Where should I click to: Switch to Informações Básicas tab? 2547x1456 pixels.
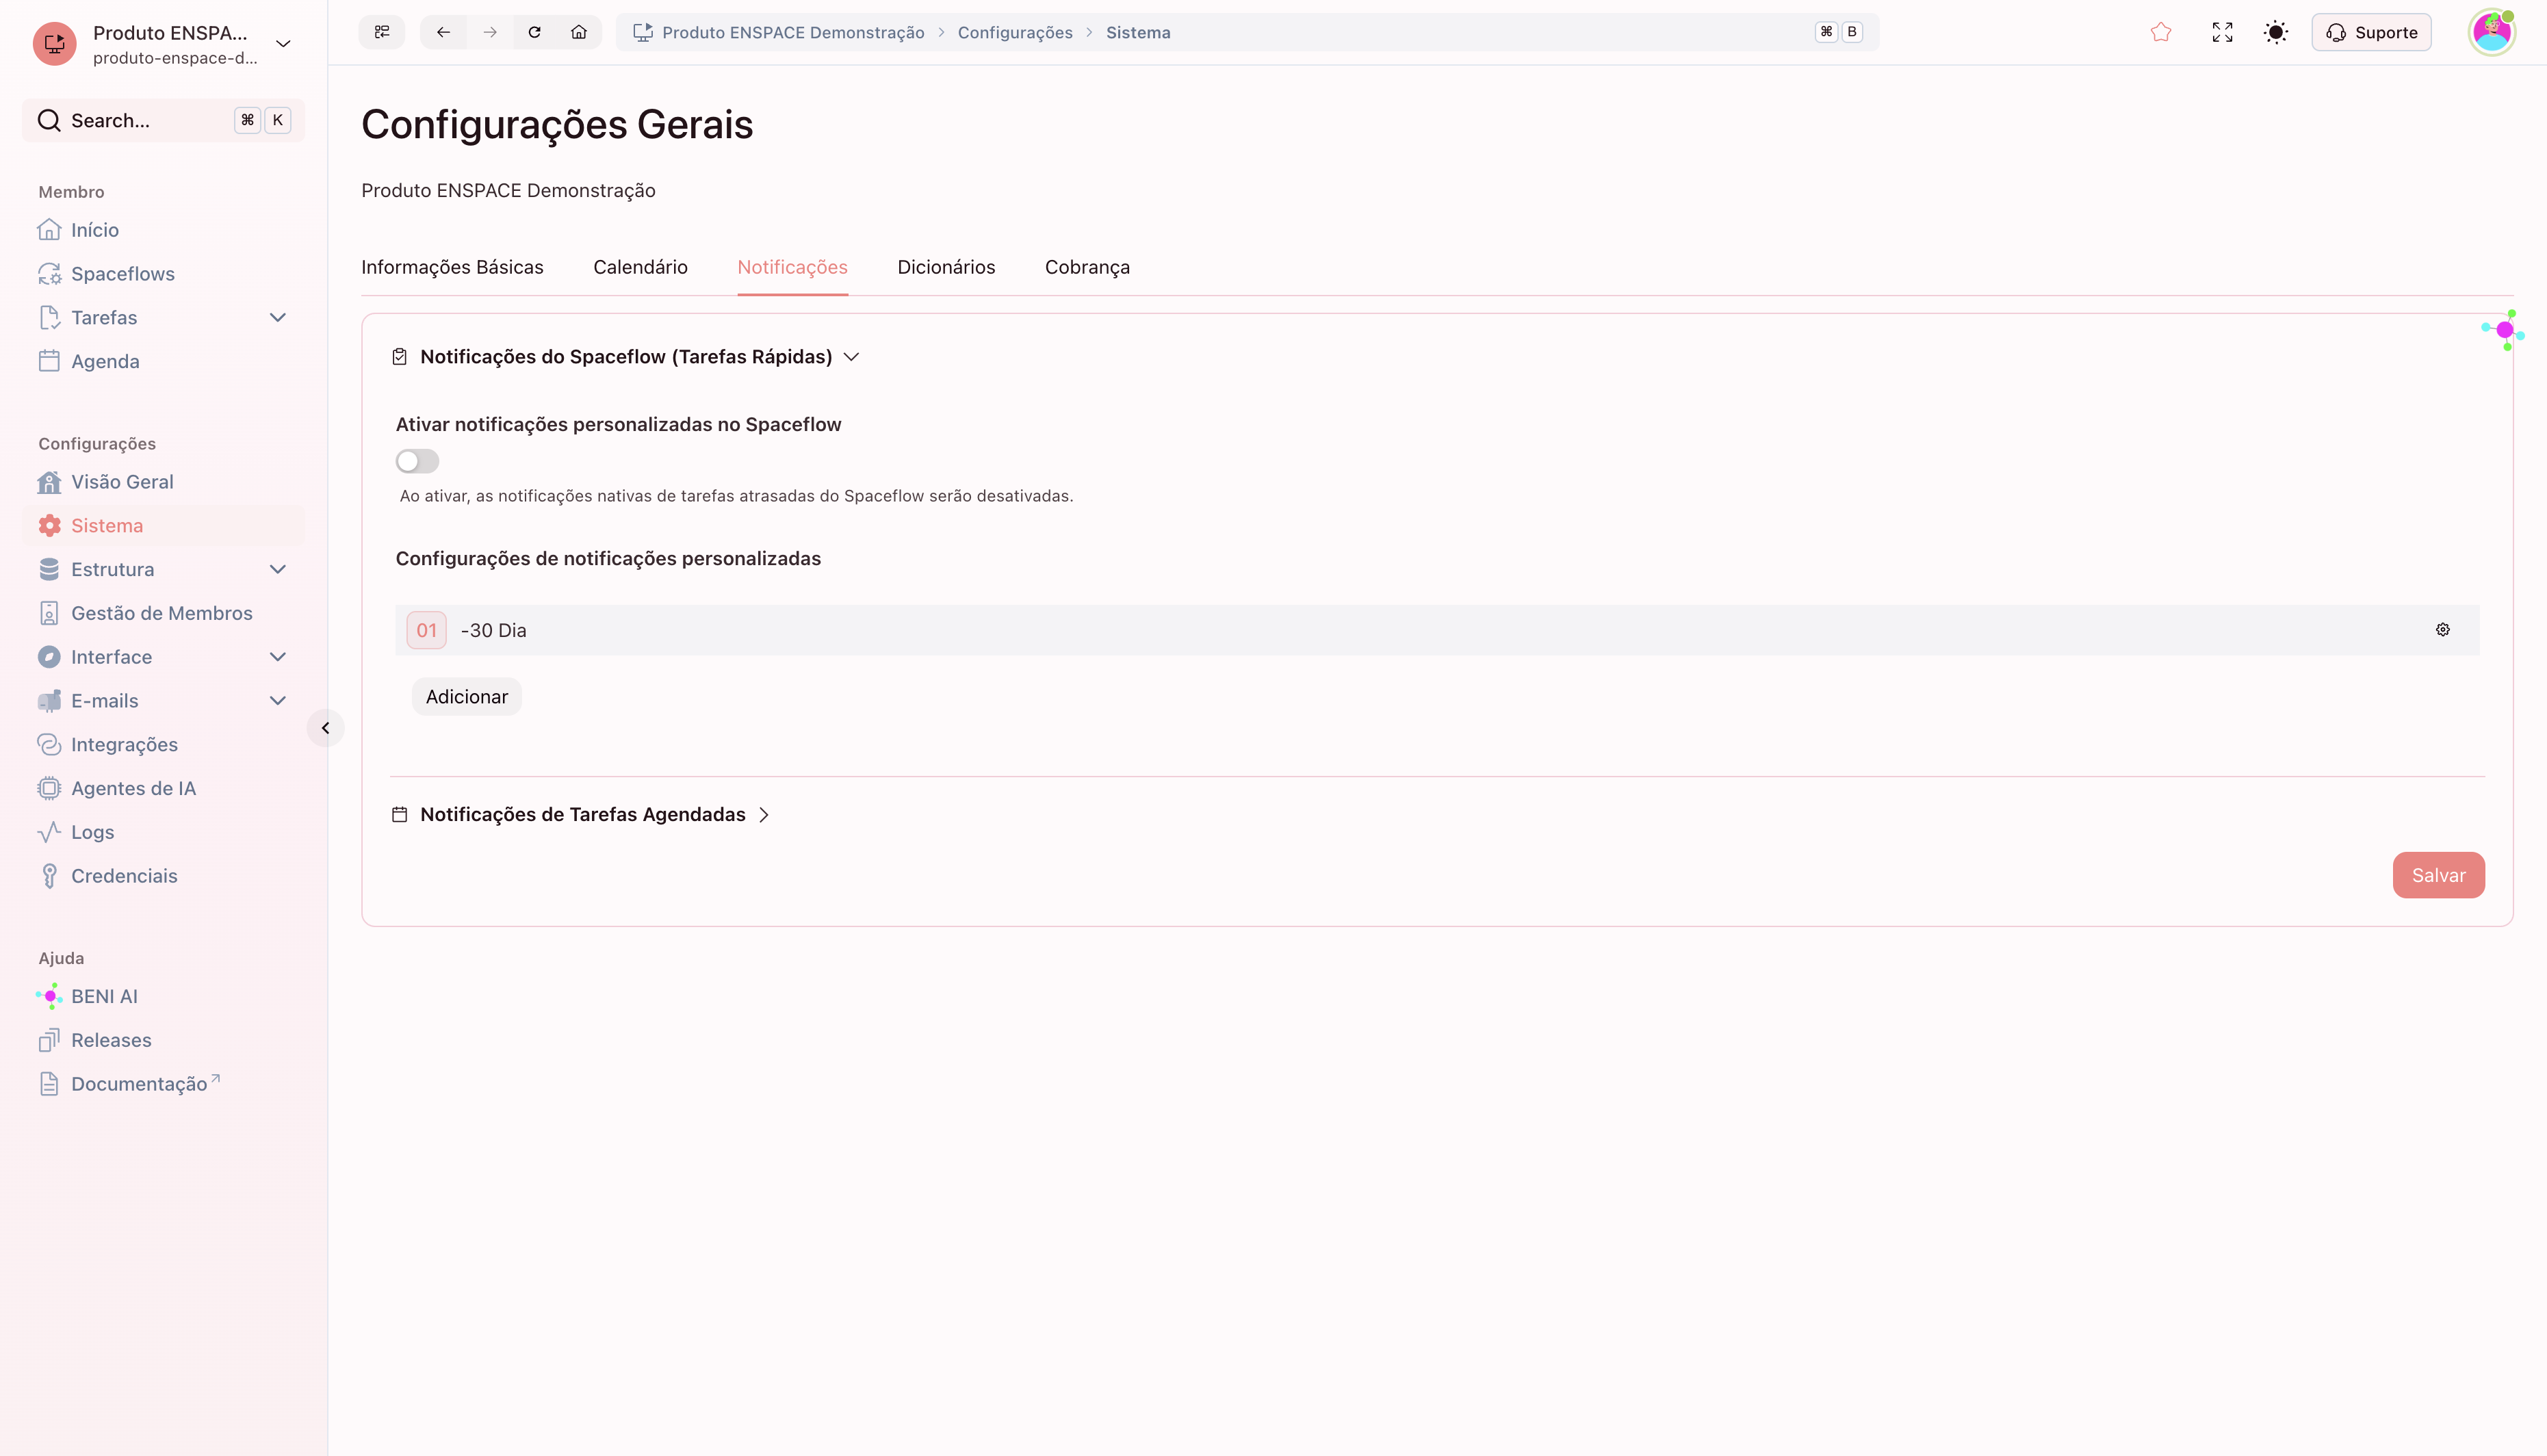pos(452,267)
